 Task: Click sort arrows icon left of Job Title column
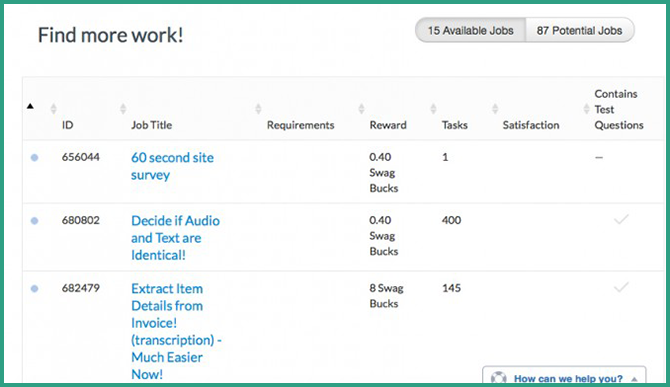[123, 109]
